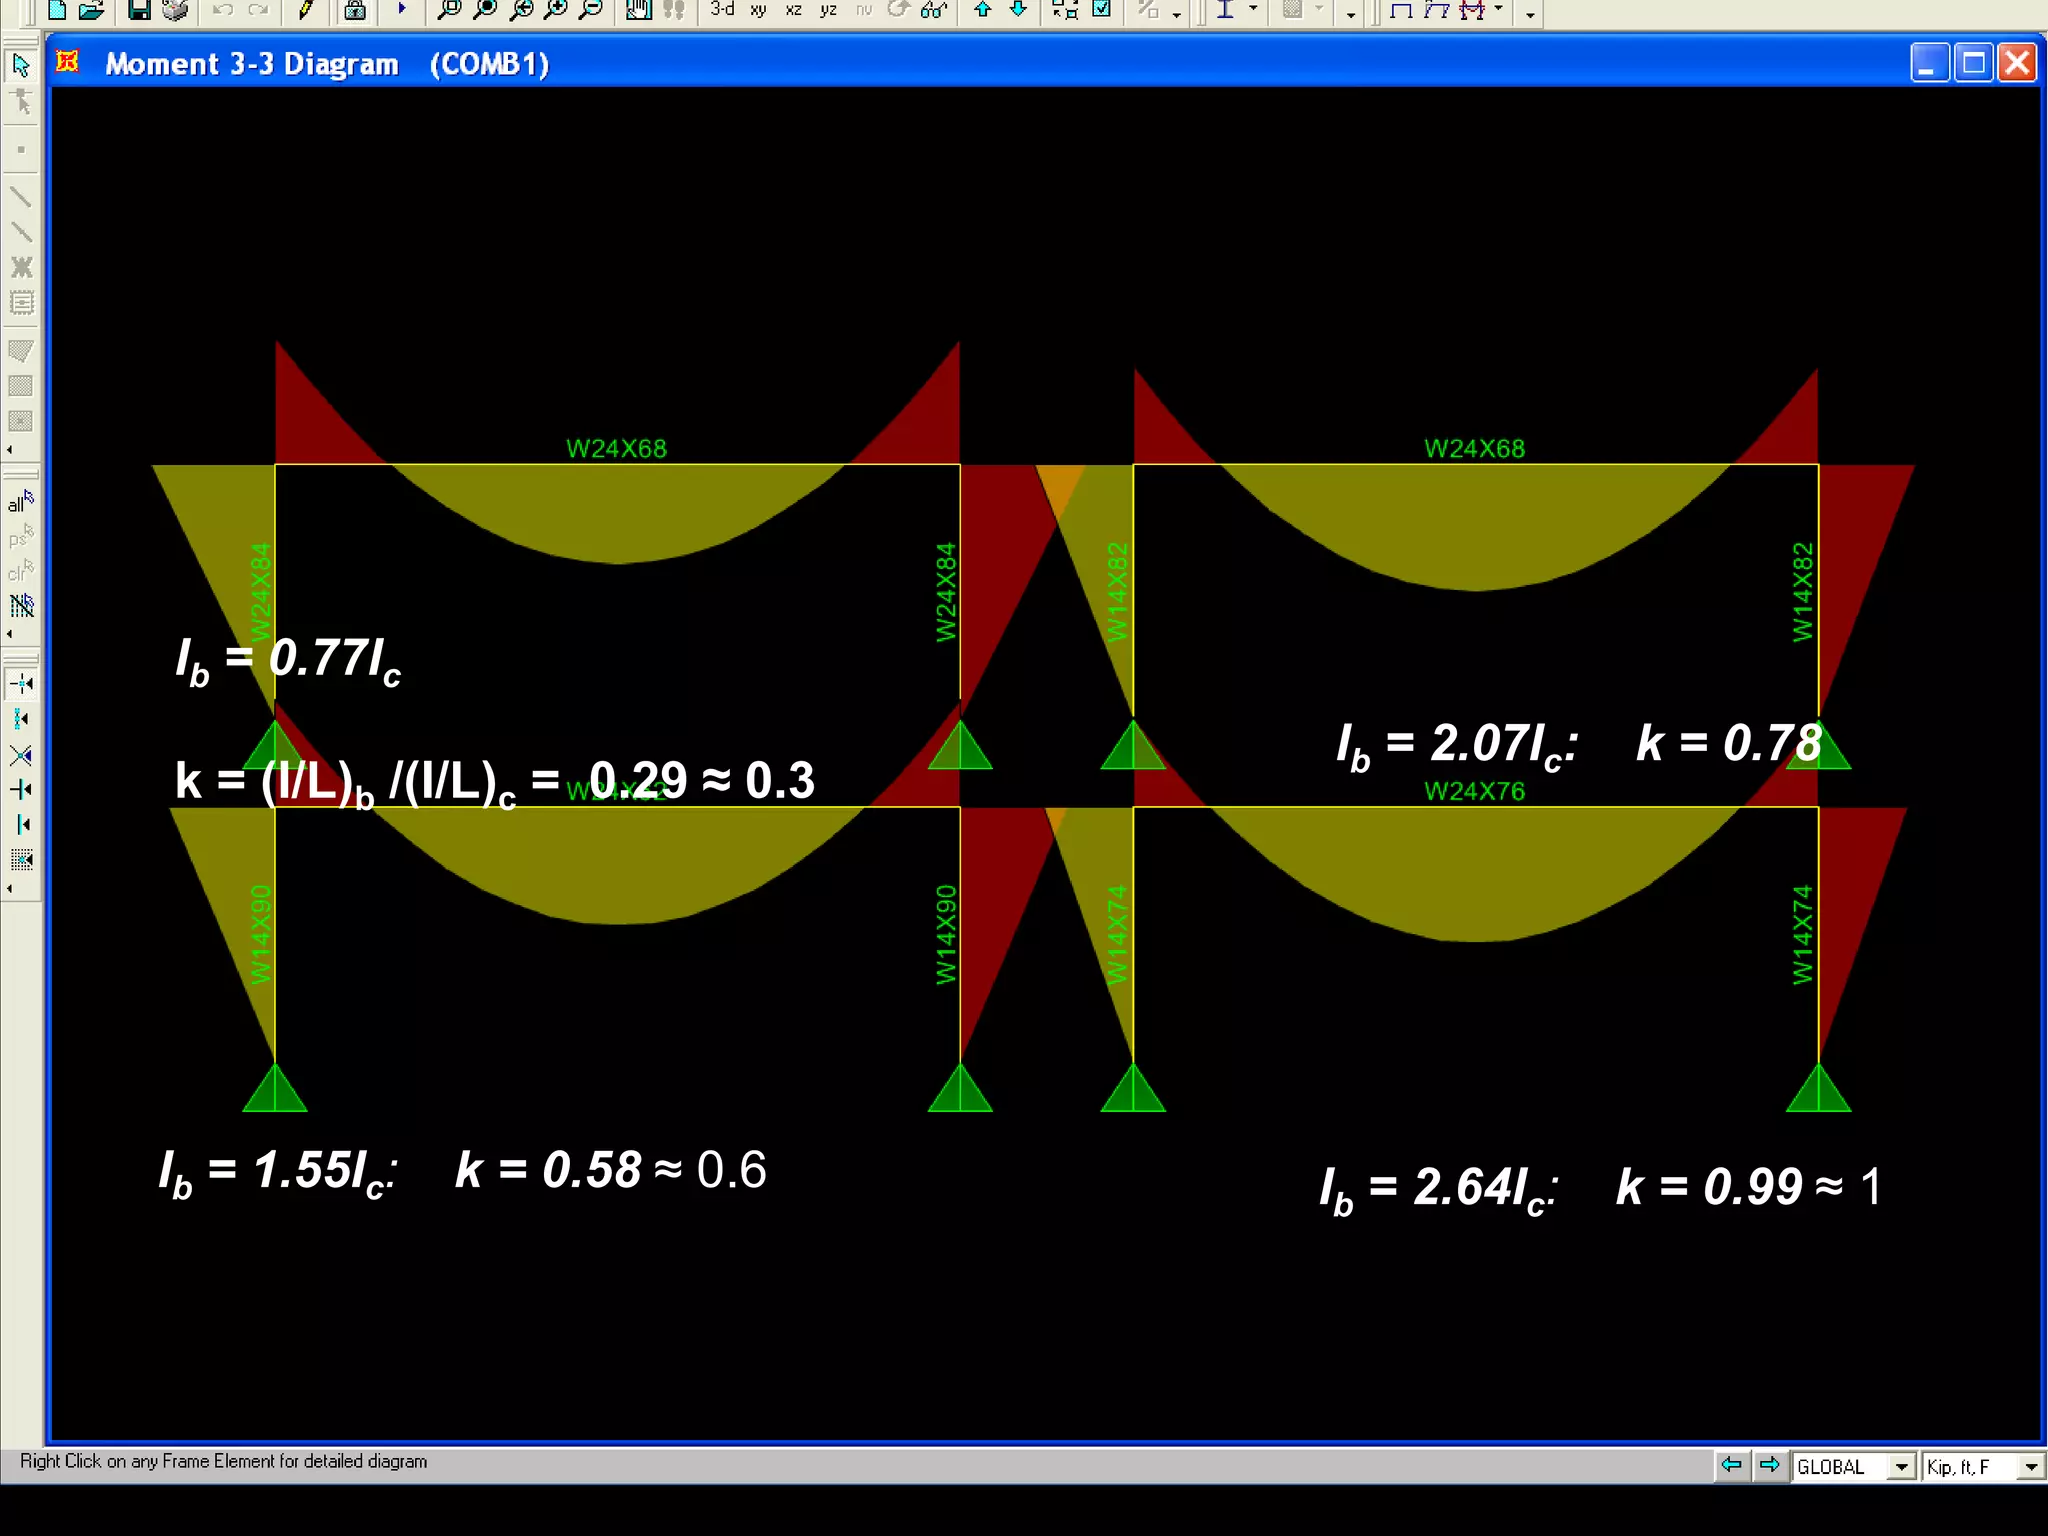The width and height of the screenshot is (2048, 1536).
Task: Click the left arrow button in status bar
Action: point(1731,1465)
